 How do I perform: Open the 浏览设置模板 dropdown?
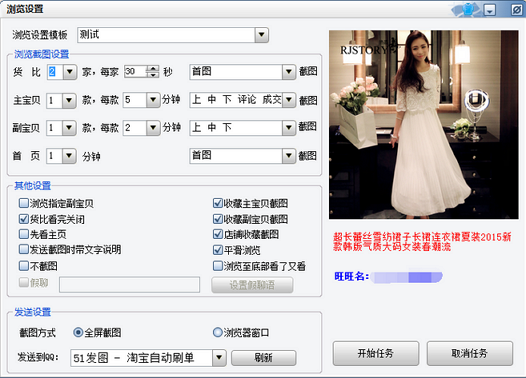(261, 35)
